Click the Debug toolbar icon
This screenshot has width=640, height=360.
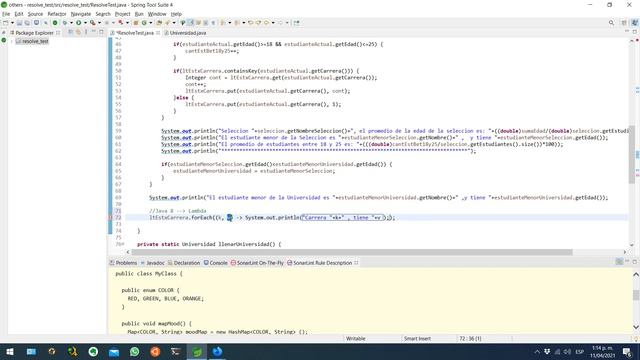tap(65, 23)
